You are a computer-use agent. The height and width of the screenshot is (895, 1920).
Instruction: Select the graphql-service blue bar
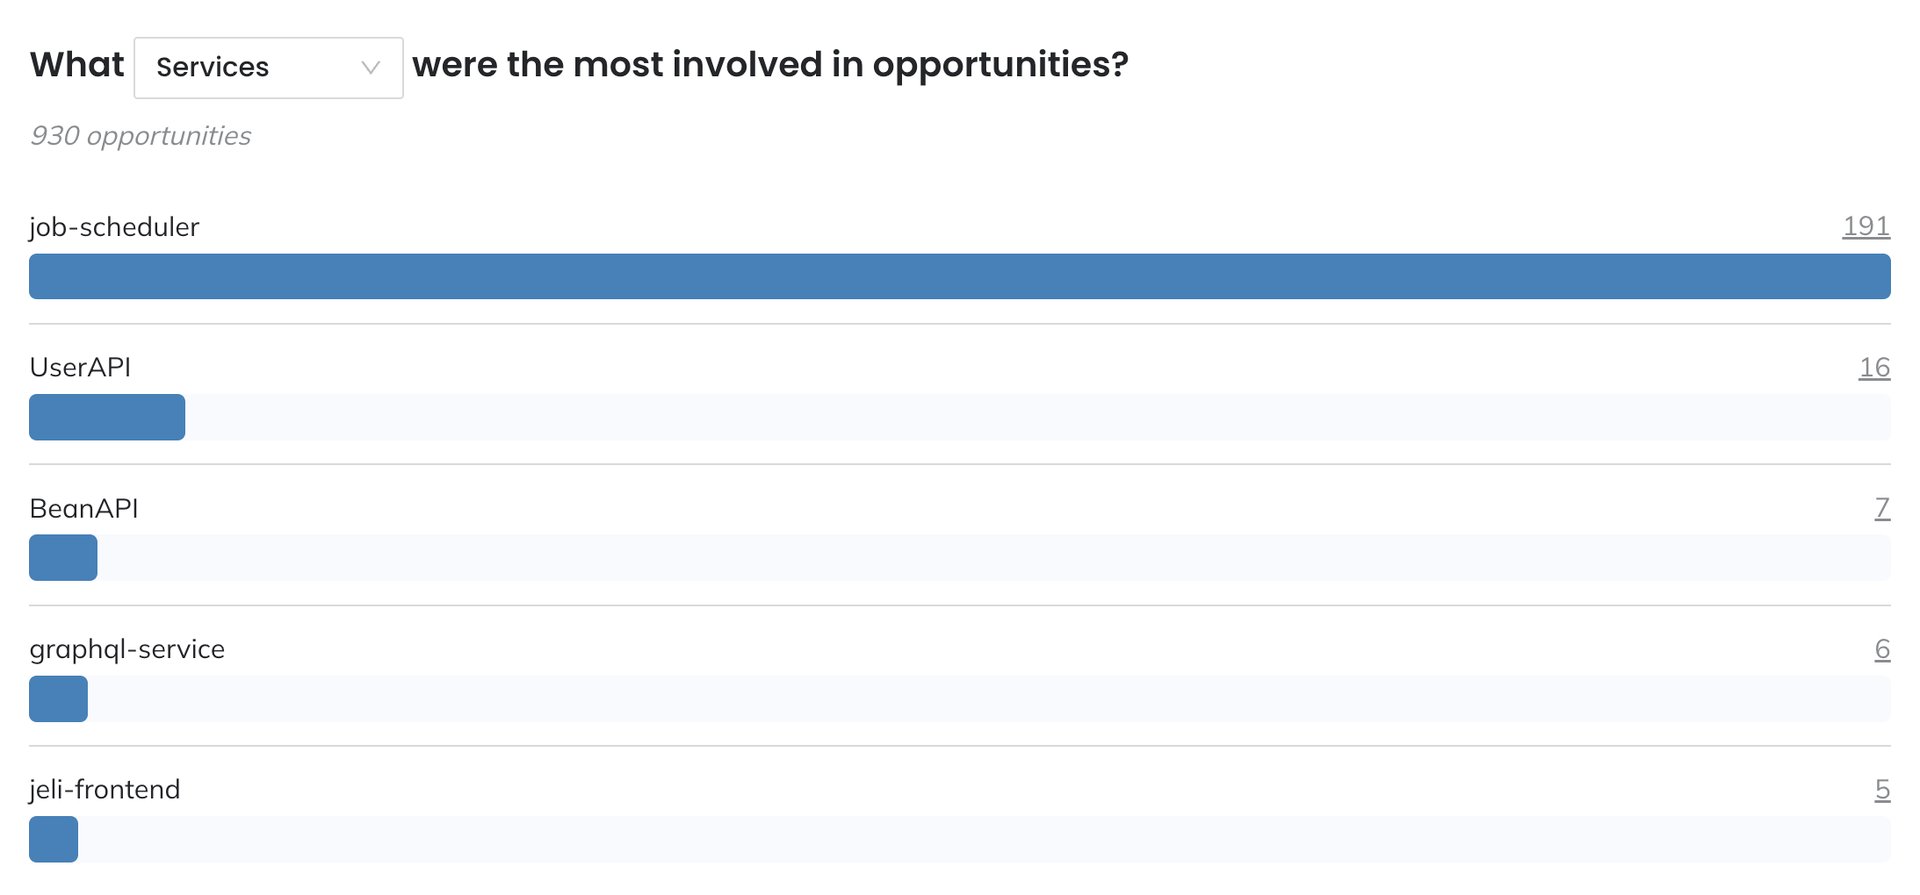[58, 699]
